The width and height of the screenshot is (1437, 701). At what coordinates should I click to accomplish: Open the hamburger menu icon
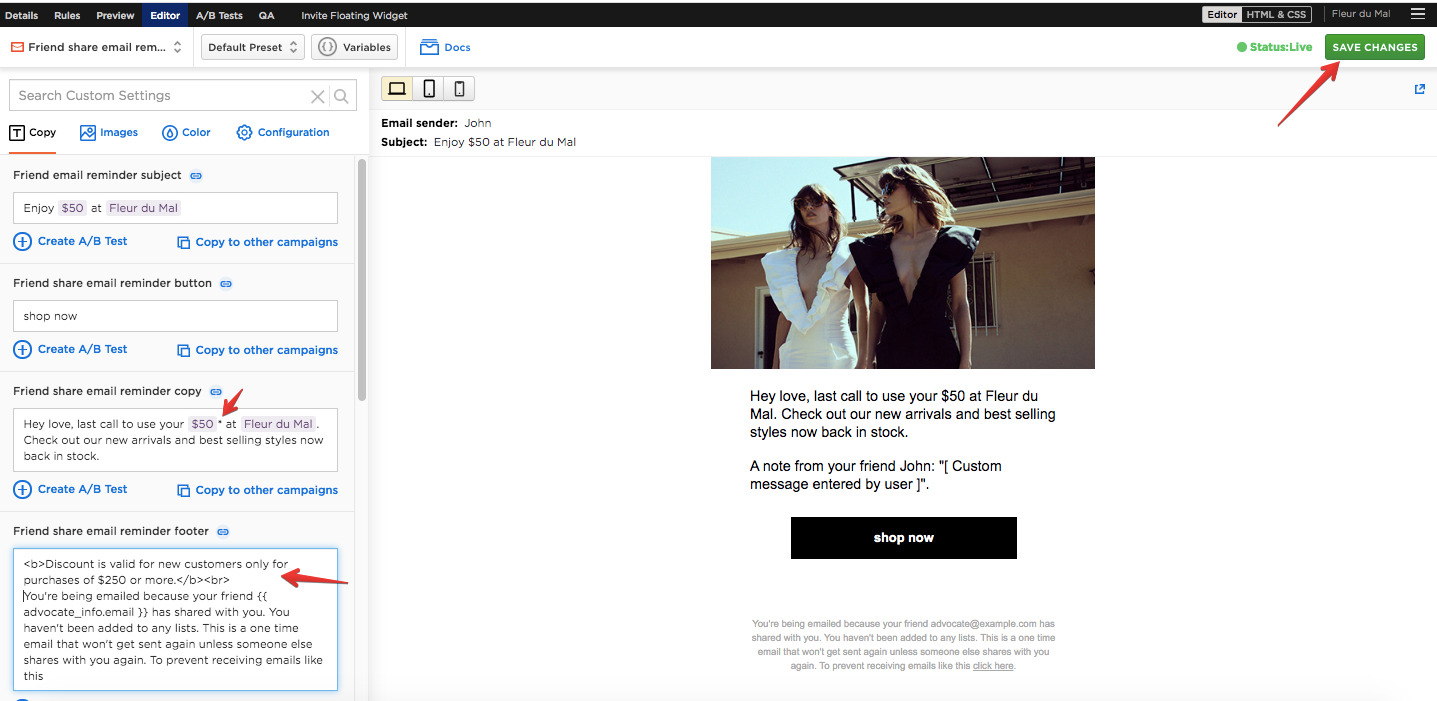click(x=1417, y=14)
